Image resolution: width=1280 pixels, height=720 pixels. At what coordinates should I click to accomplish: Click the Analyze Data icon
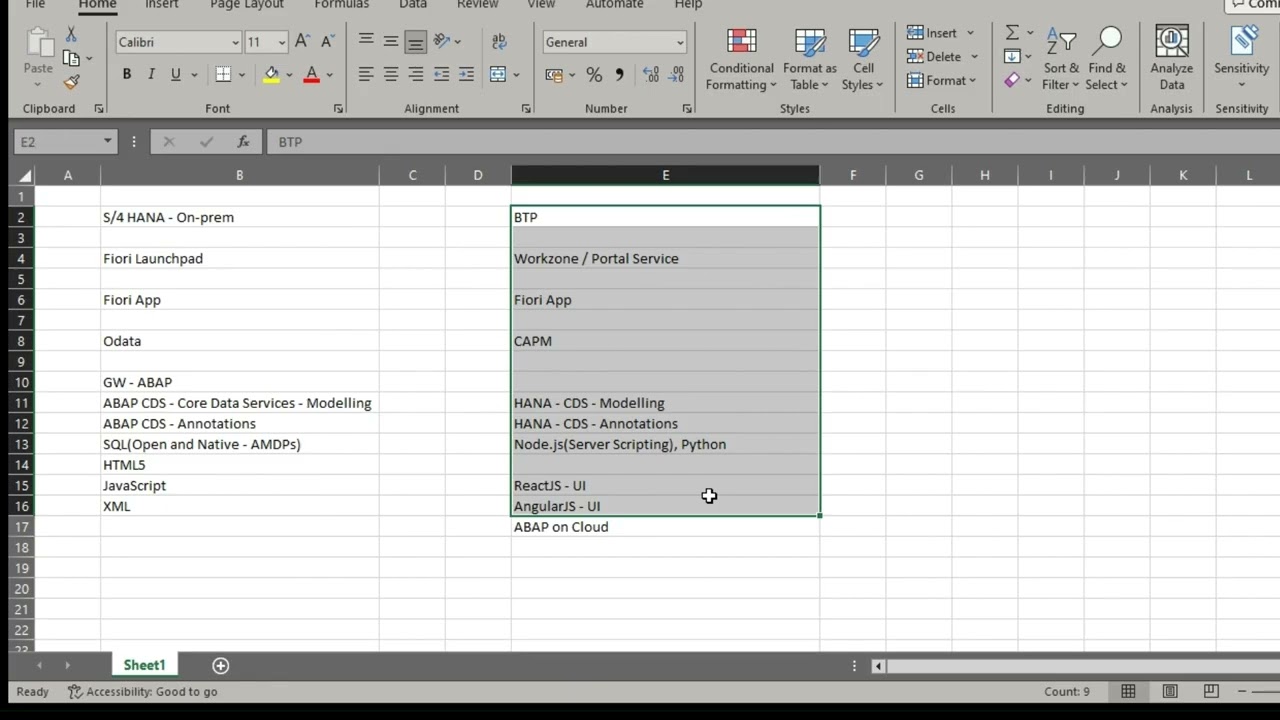click(1171, 57)
